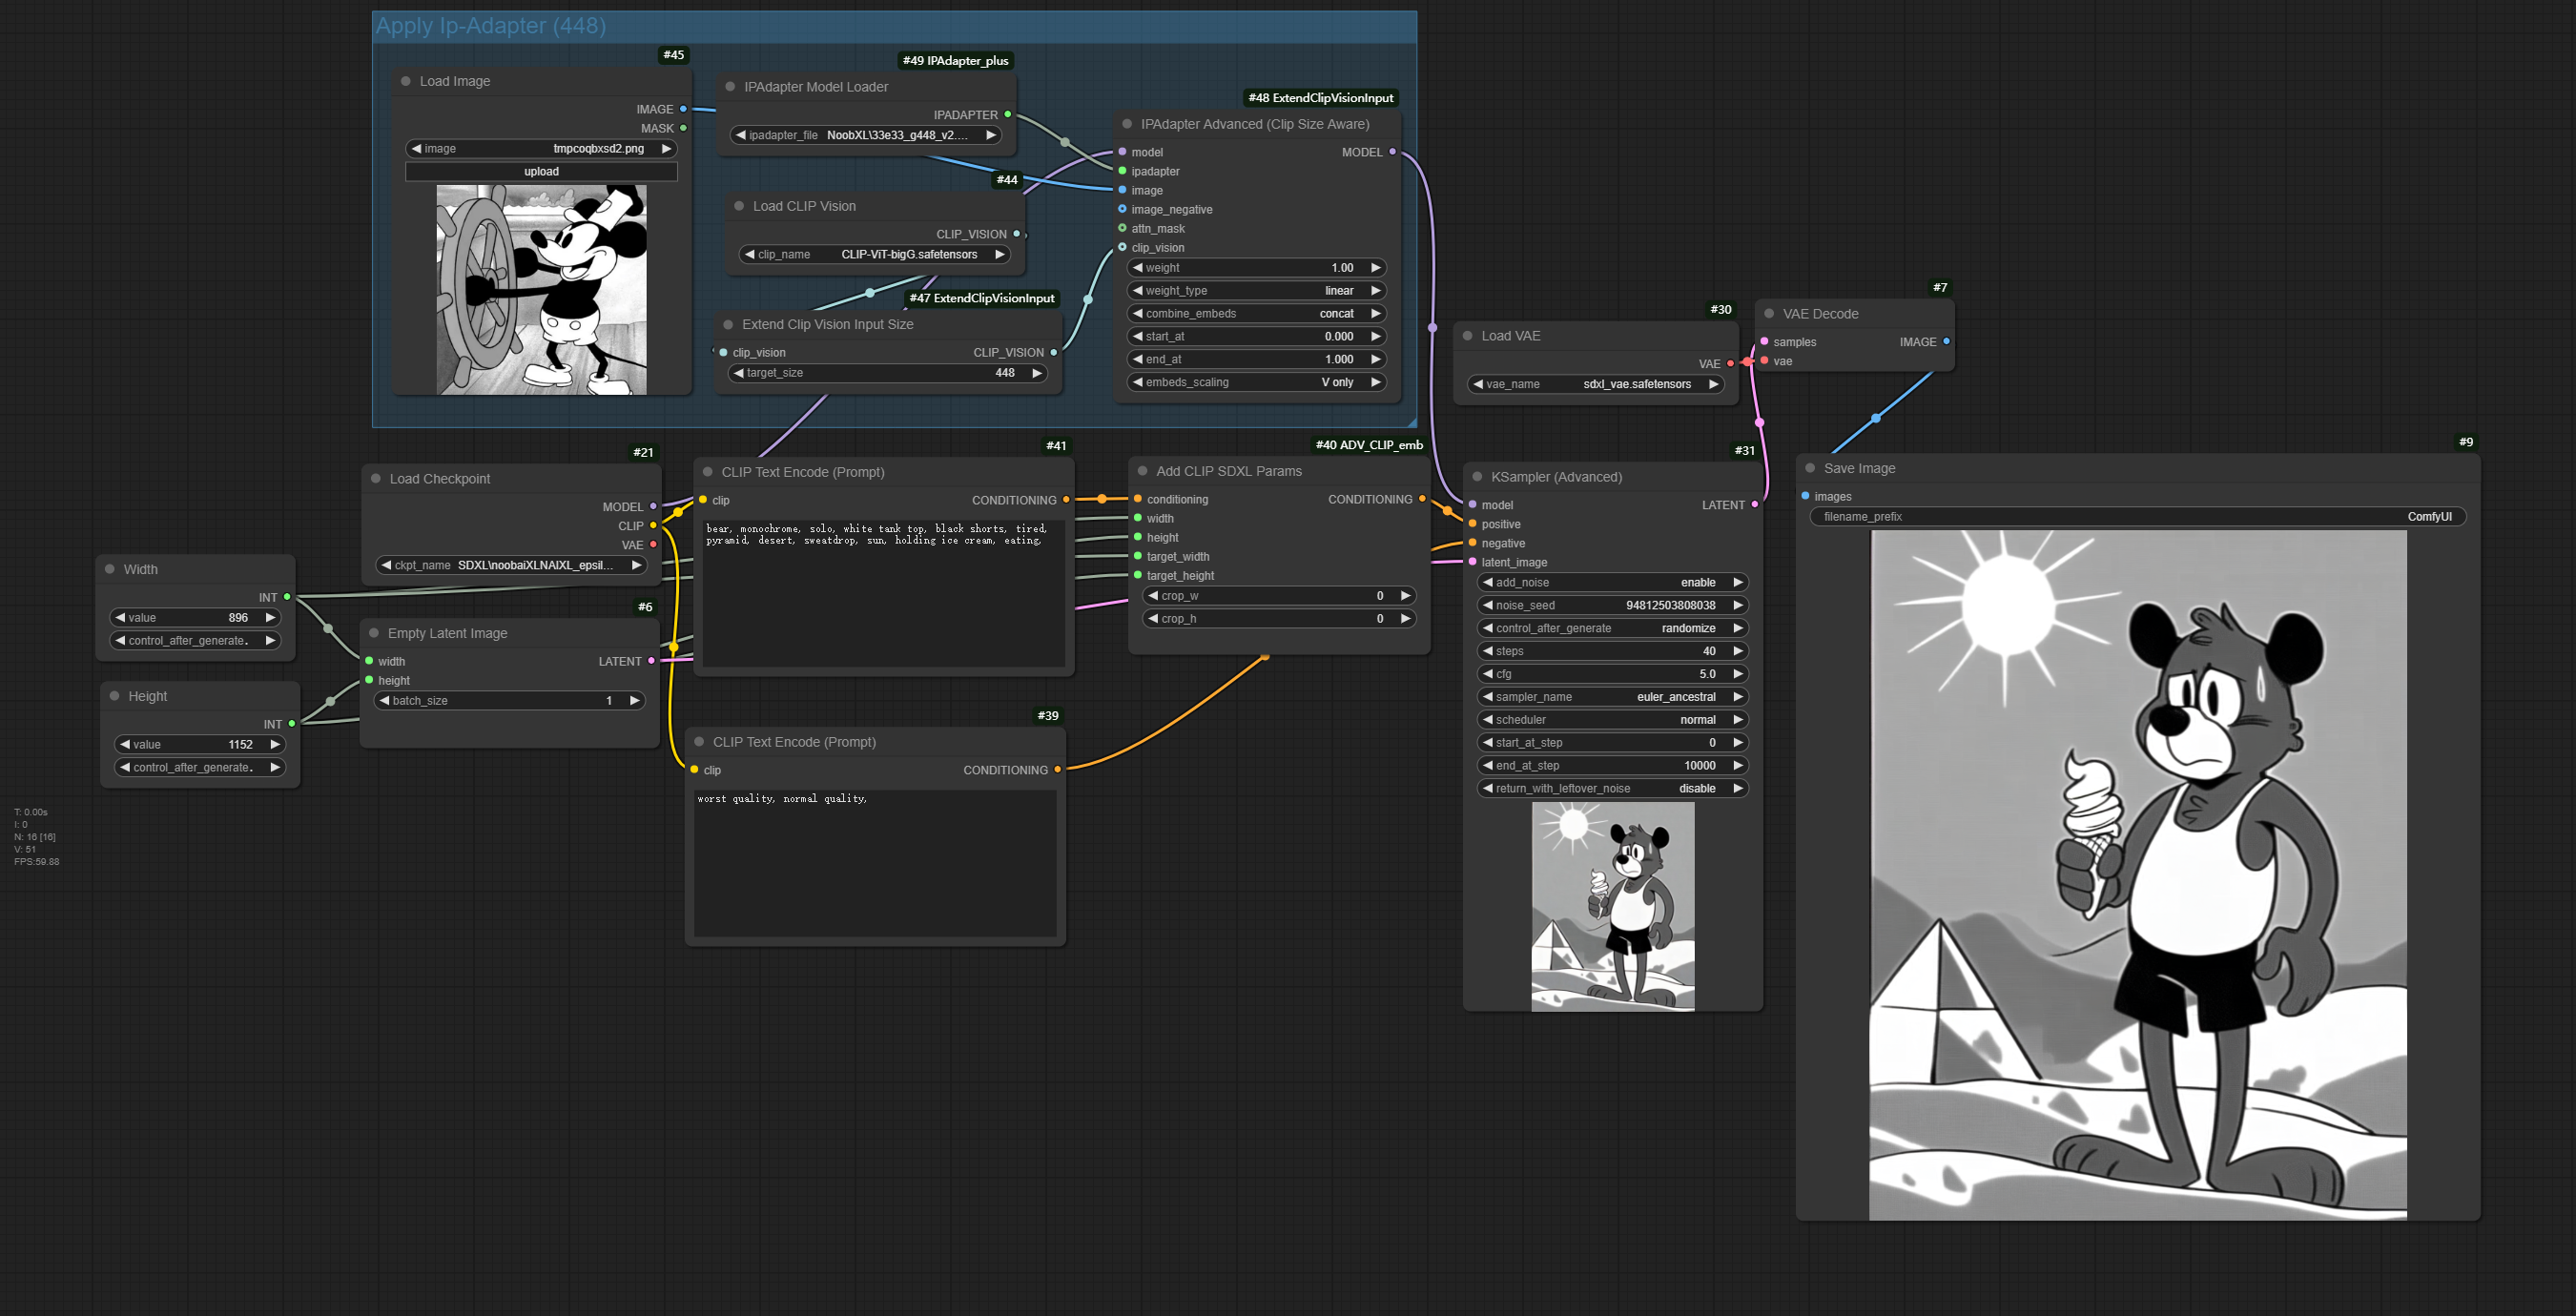This screenshot has height=1316, width=2576.
Task: Collapse the Load CLIP Vision node dot
Action: (x=739, y=206)
